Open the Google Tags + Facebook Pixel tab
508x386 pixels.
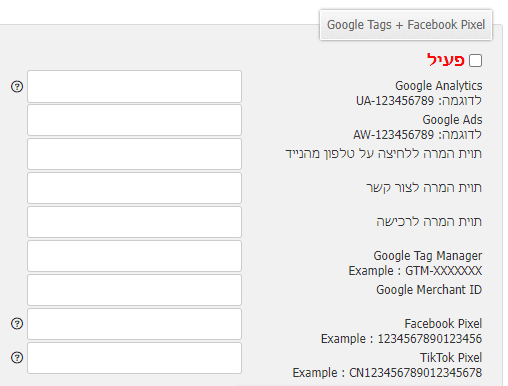[x=406, y=25]
